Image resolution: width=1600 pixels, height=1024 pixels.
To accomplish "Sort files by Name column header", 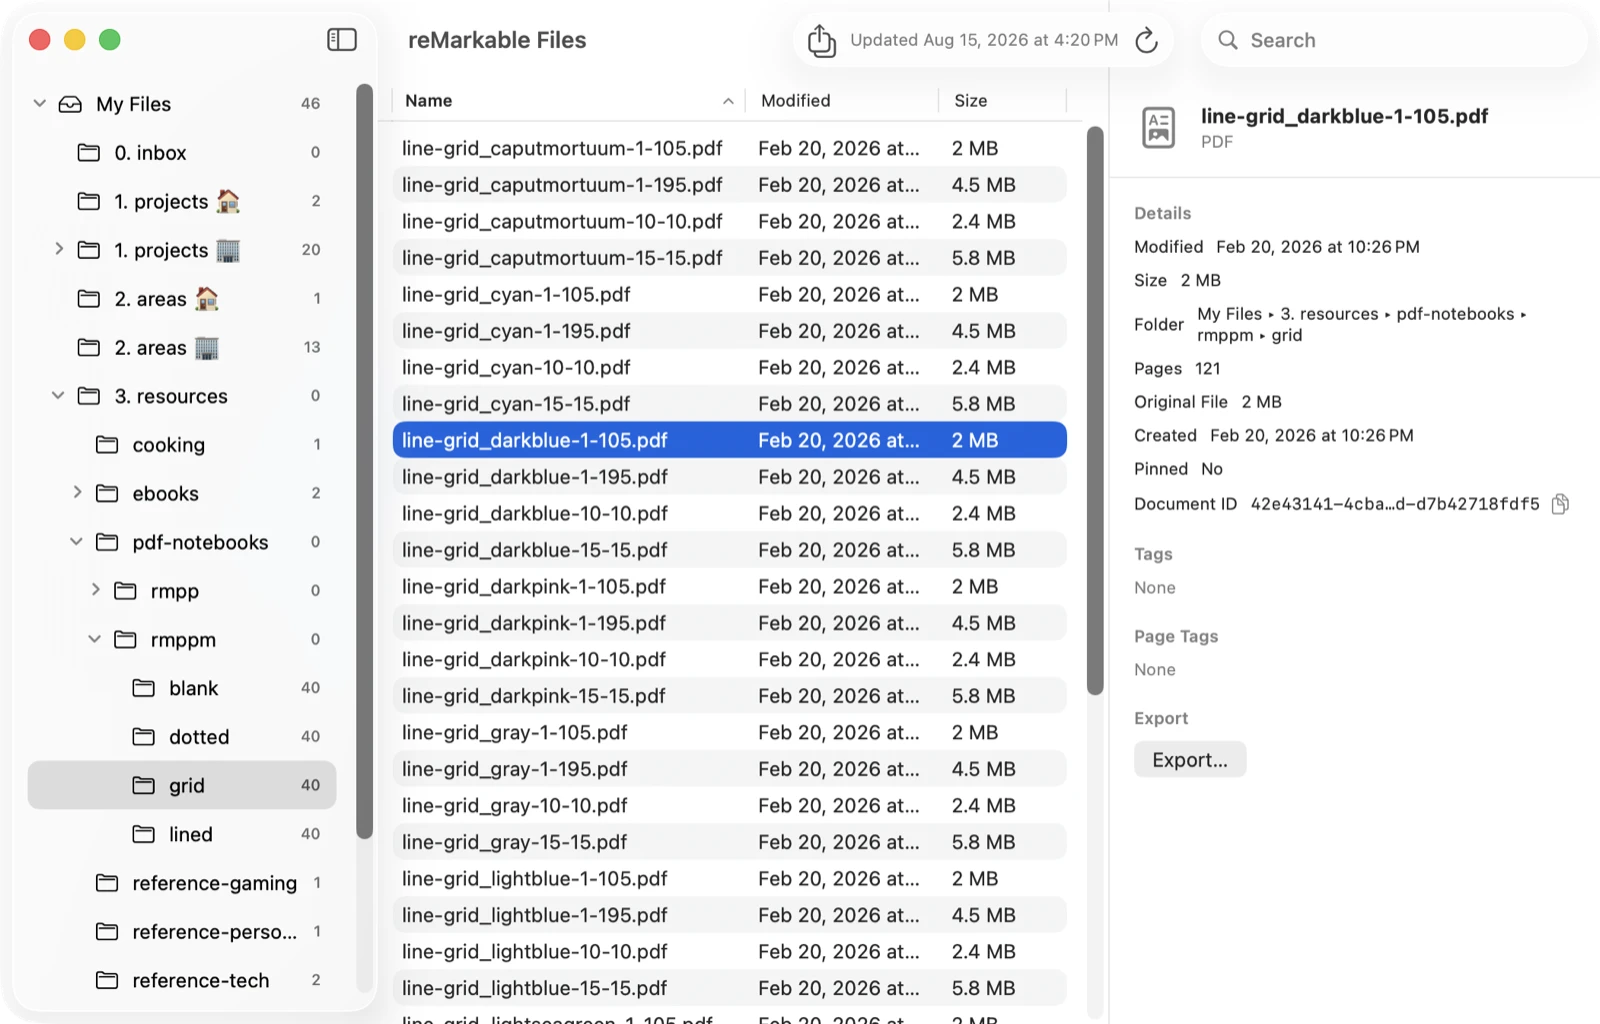I will (568, 101).
